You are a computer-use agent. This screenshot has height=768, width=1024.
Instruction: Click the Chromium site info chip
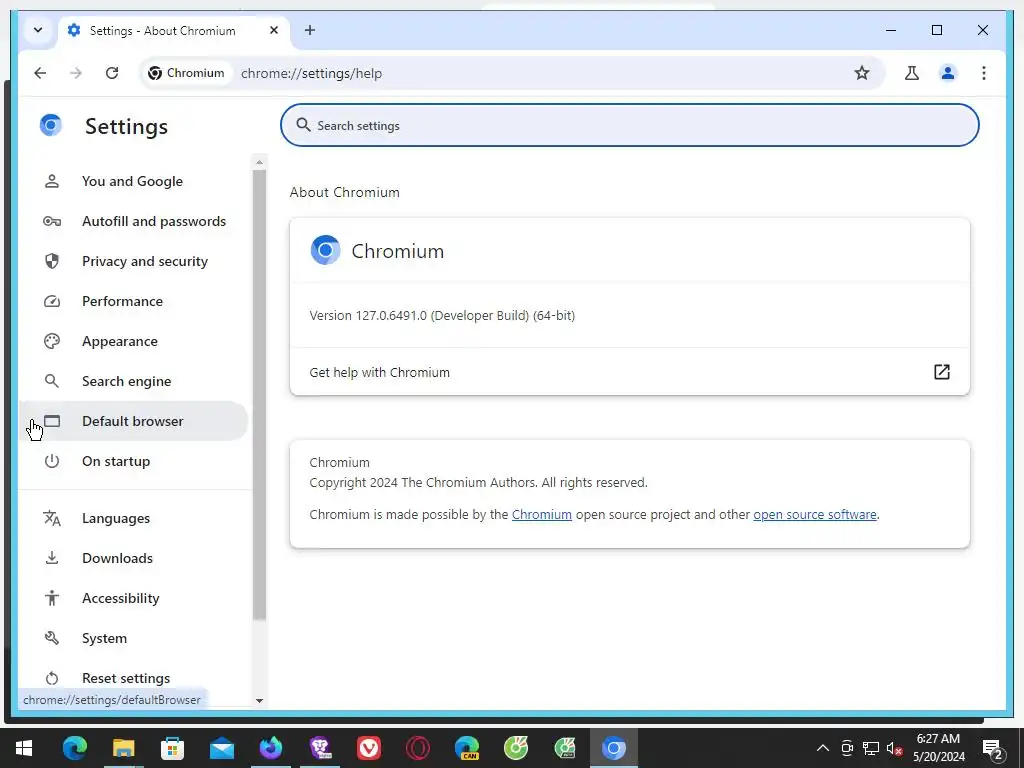click(x=186, y=73)
